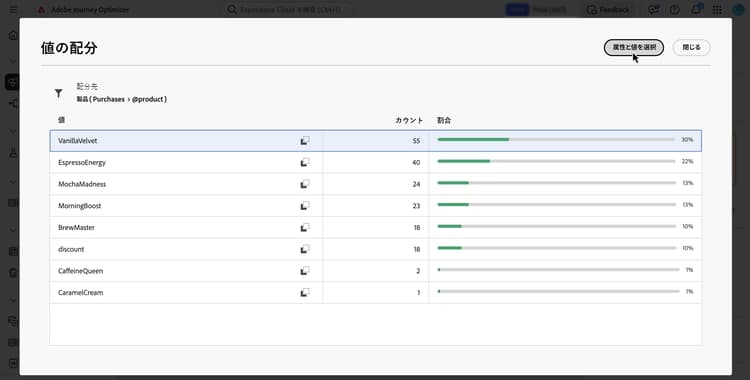Click count 23 for MorningBoost
The image size is (750, 380).
(x=416, y=206)
